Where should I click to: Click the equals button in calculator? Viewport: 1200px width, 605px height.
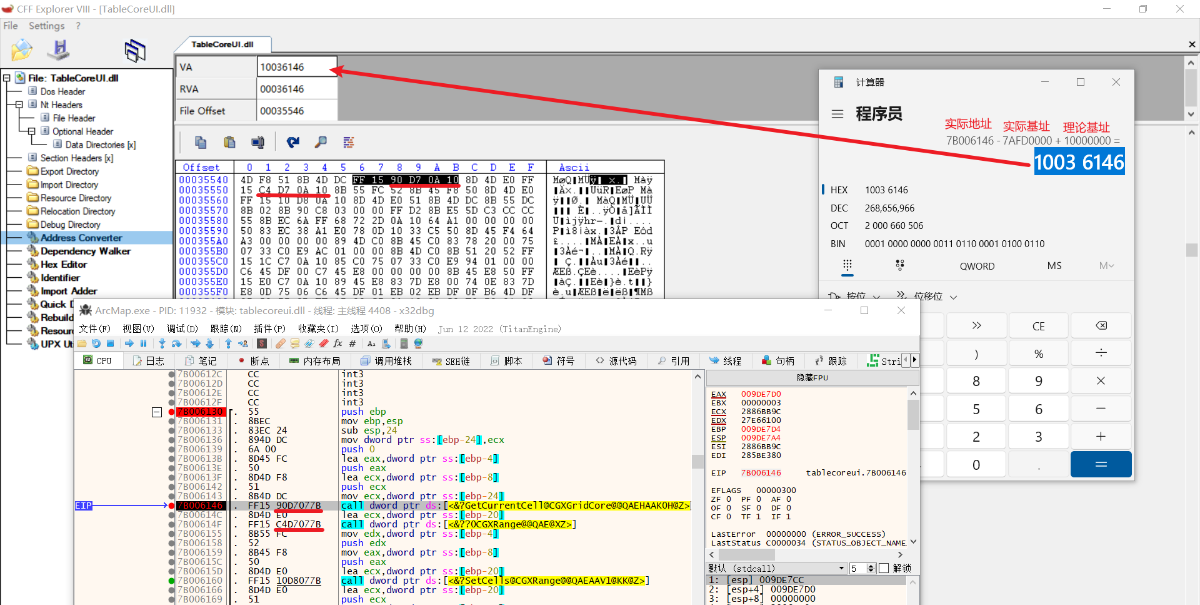coord(1101,464)
